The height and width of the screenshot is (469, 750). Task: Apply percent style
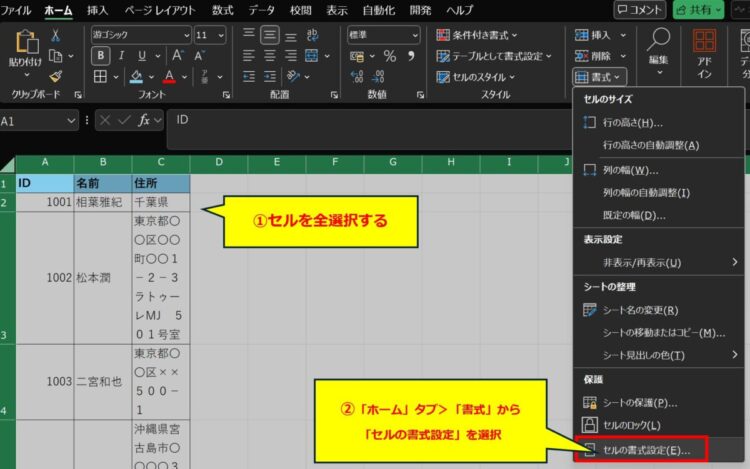390,56
